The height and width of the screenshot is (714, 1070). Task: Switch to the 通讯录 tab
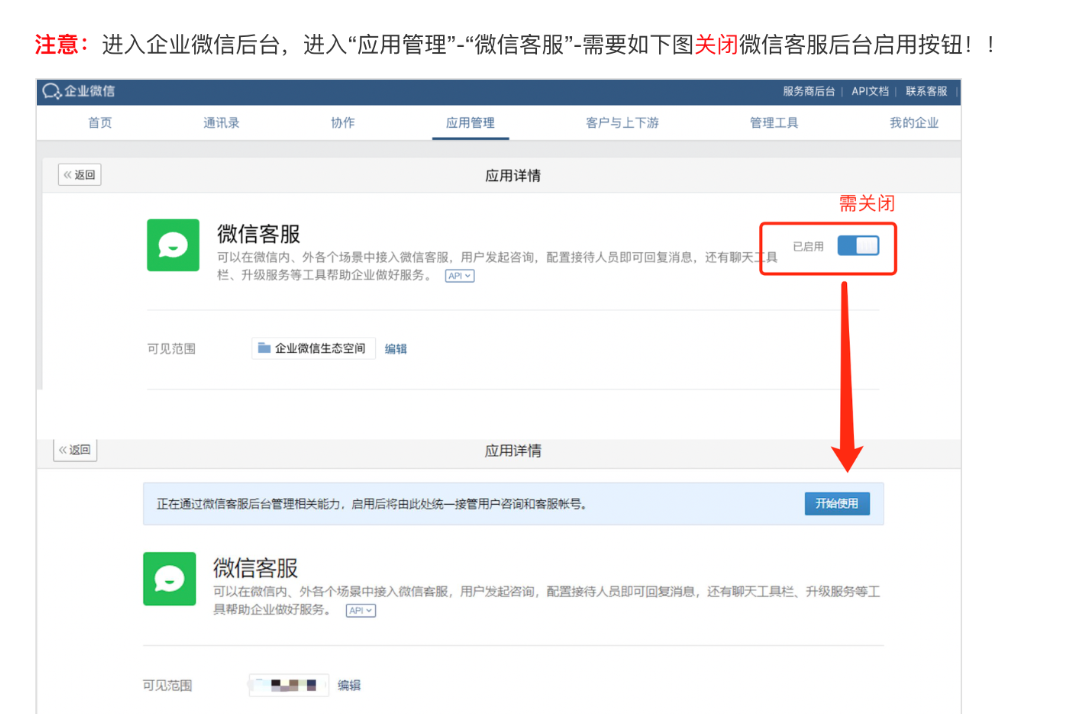tap(221, 123)
